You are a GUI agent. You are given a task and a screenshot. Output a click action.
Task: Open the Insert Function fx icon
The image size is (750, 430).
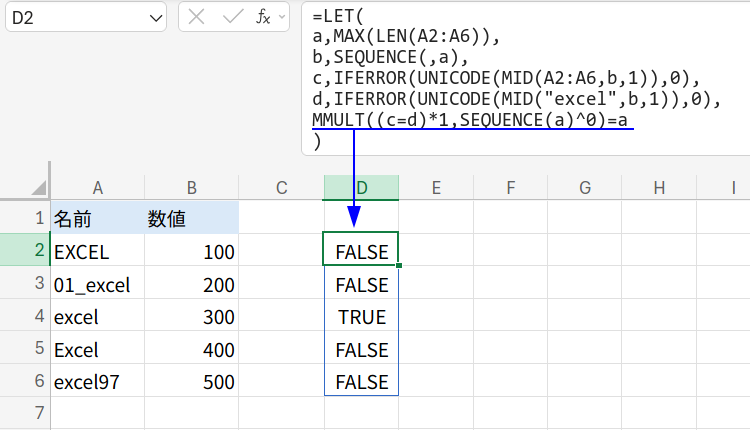click(x=263, y=17)
